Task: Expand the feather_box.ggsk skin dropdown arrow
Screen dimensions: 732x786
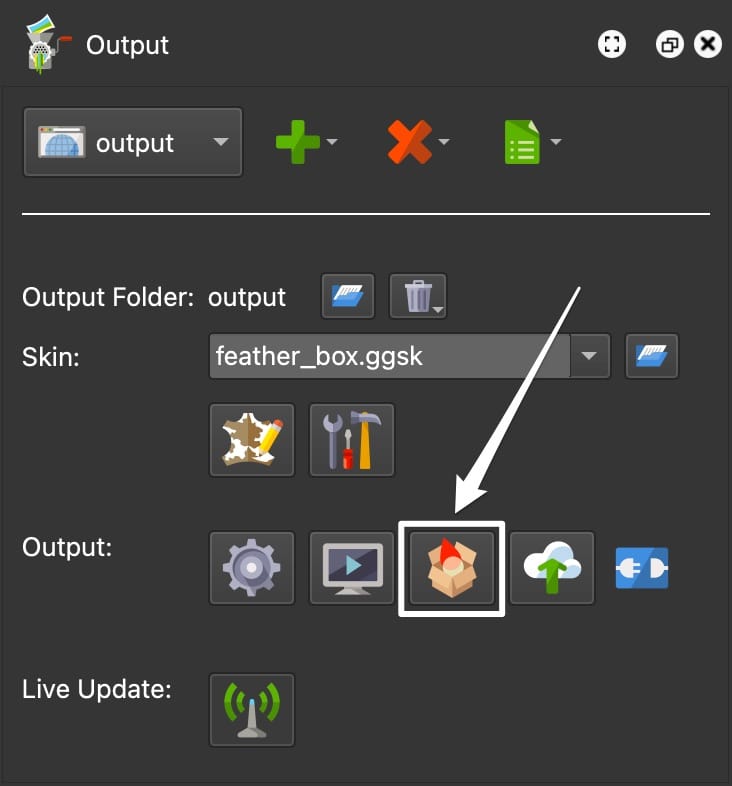Action: point(590,356)
